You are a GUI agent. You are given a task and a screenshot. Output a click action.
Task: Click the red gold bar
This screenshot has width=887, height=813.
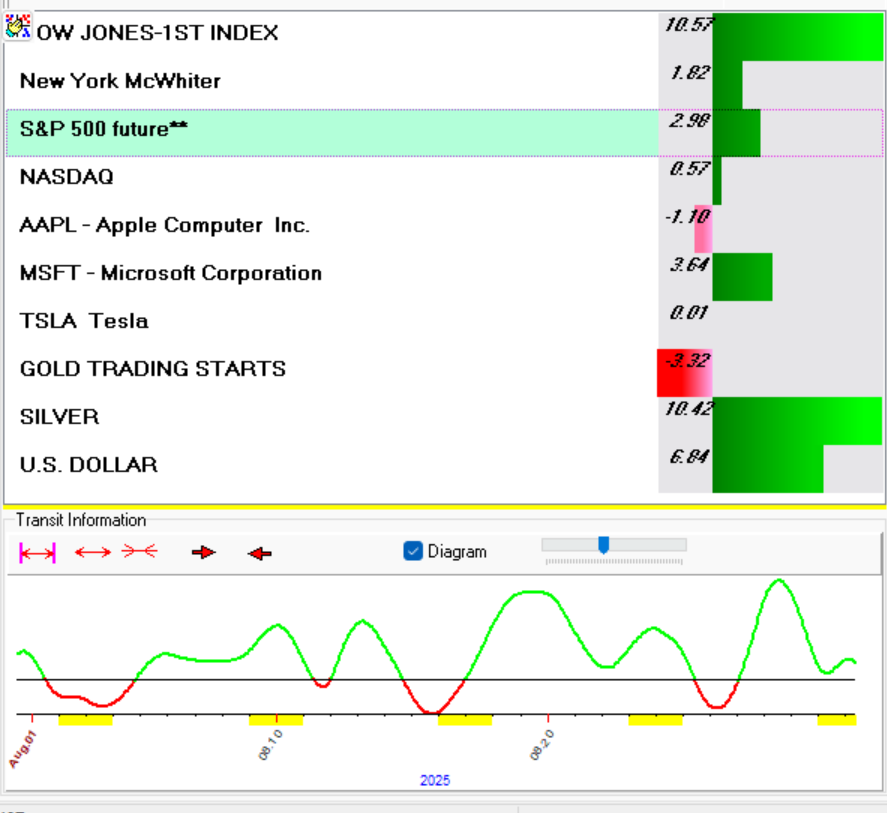(x=684, y=373)
